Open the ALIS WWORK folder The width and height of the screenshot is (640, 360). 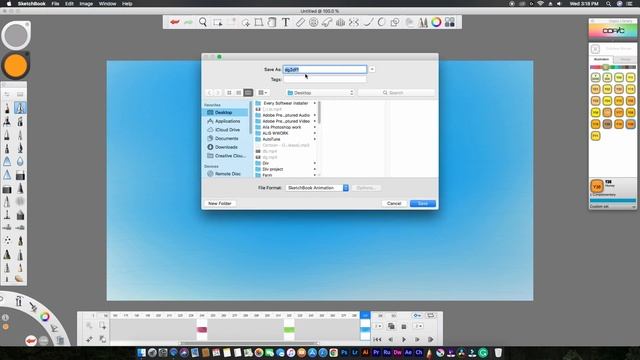point(275,133)
